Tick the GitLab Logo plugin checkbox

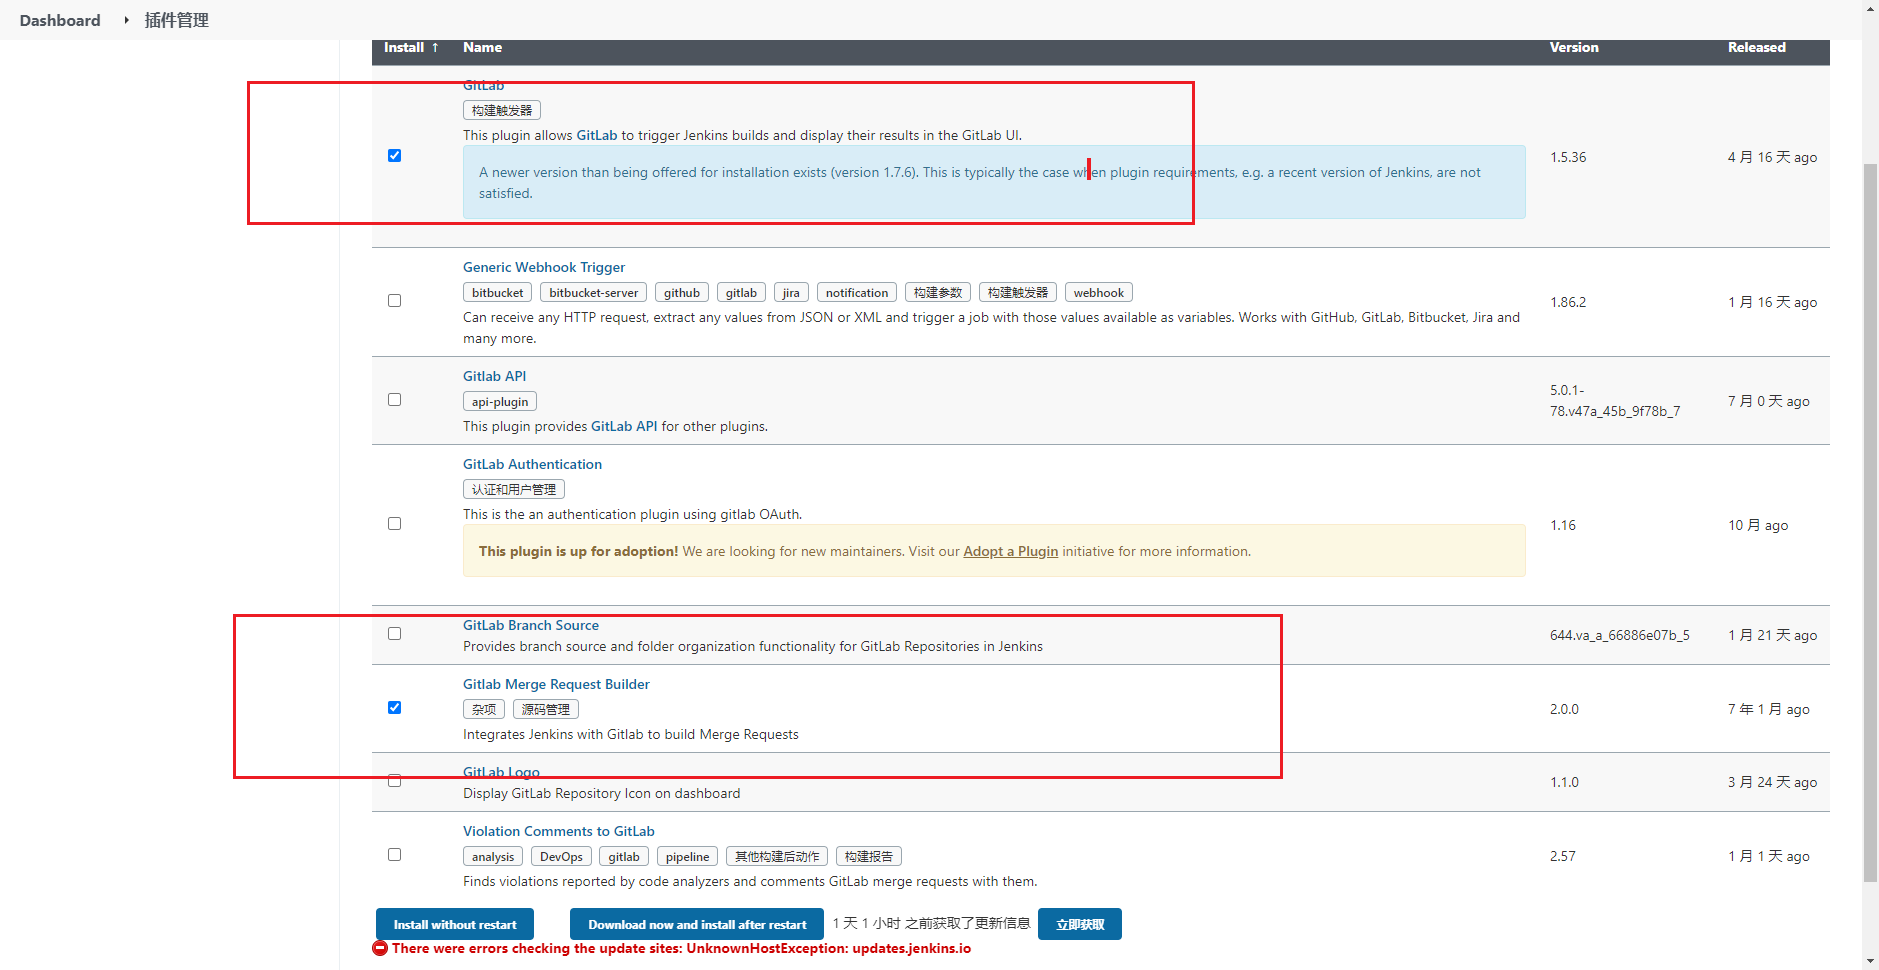(x=394, y=781)
